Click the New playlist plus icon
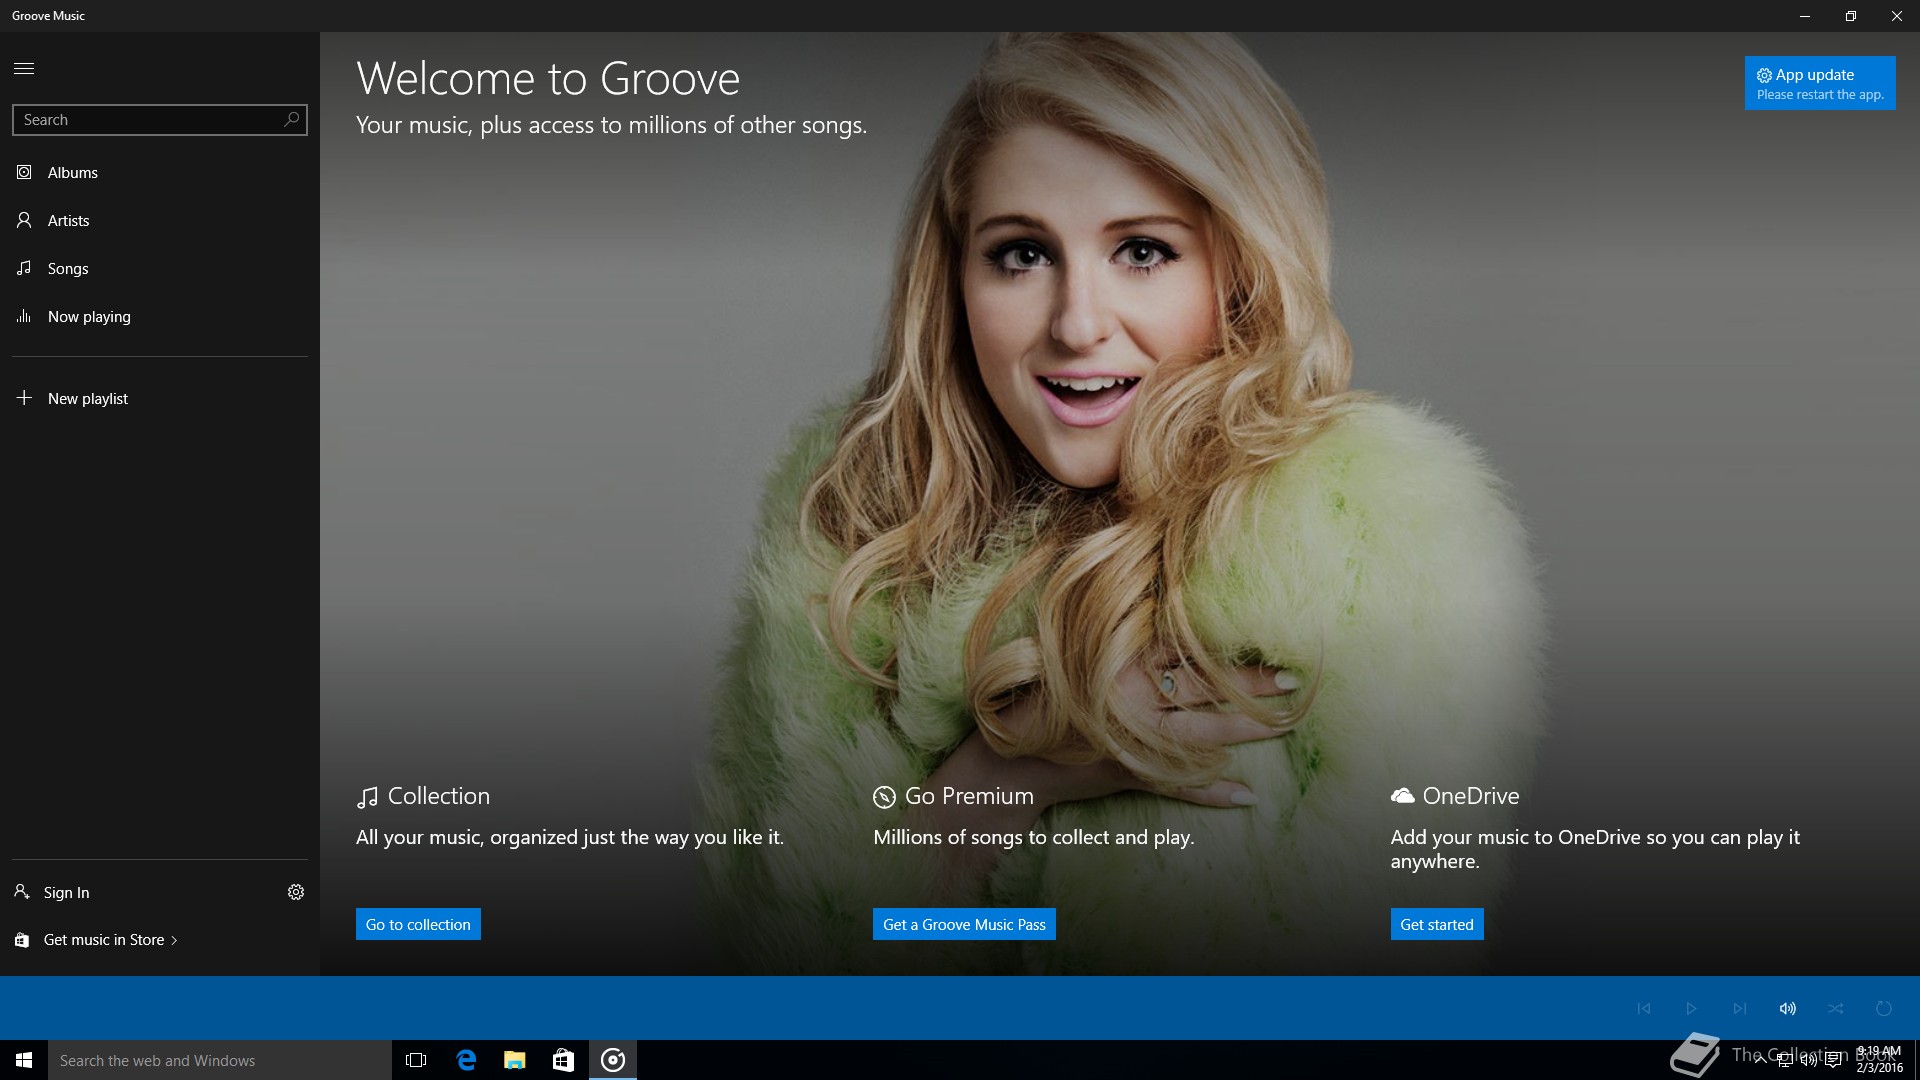The height and width of the screenshot is (1080, 1920). click(x=24, y=398)
